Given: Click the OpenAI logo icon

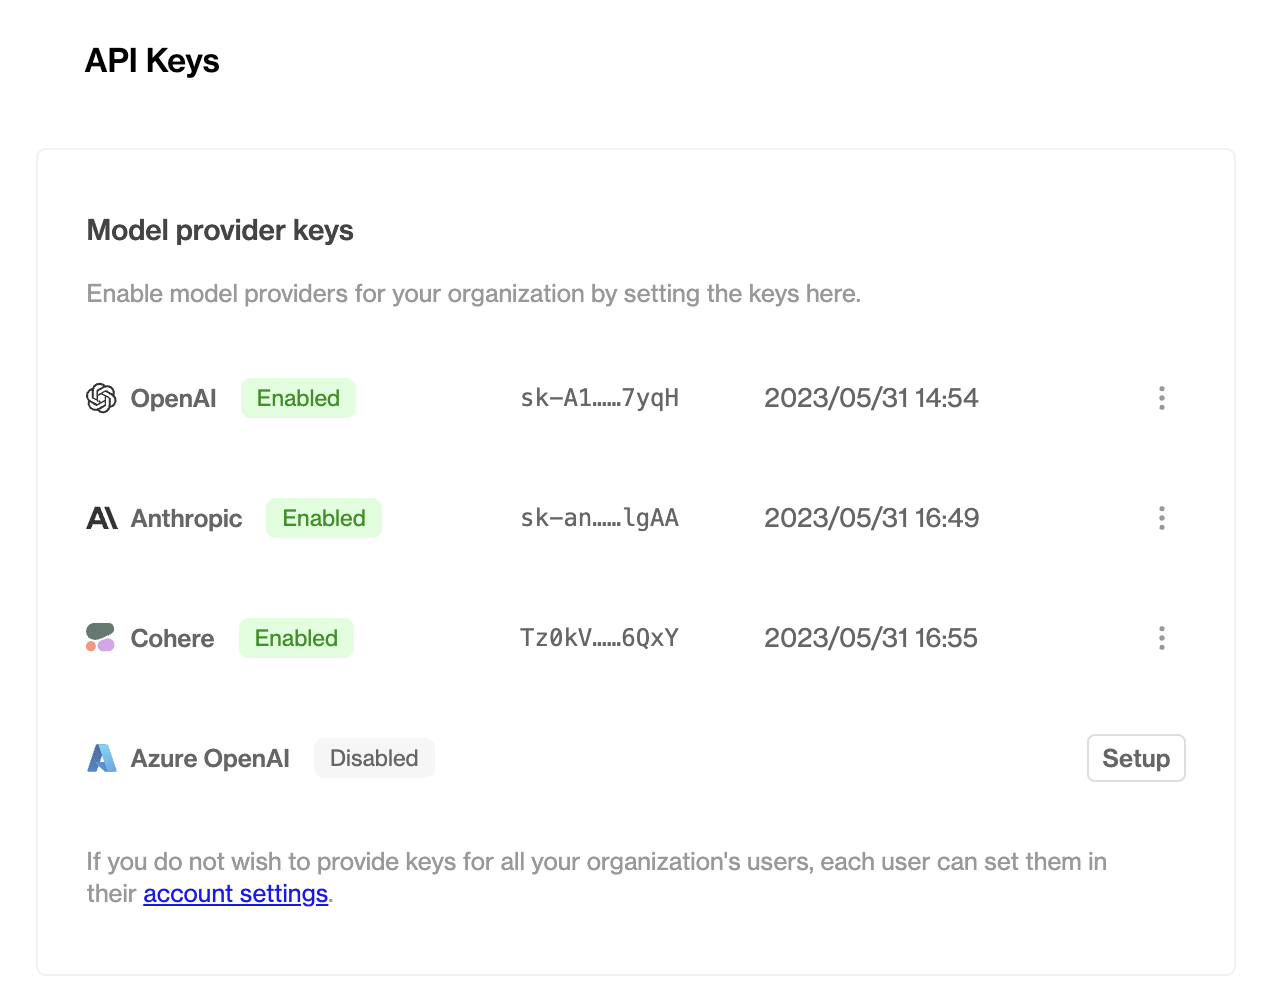Looking at the screenshot, I should pyautogui.click(x=101, y=398).
